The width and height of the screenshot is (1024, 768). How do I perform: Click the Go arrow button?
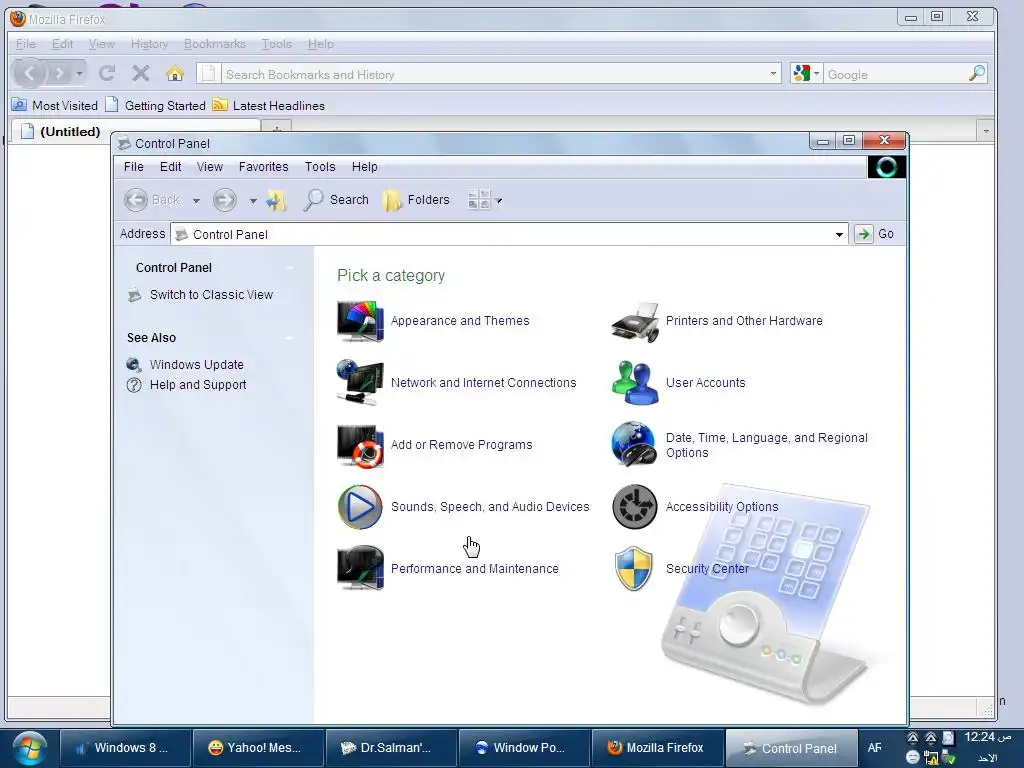(x=864, y=234)
